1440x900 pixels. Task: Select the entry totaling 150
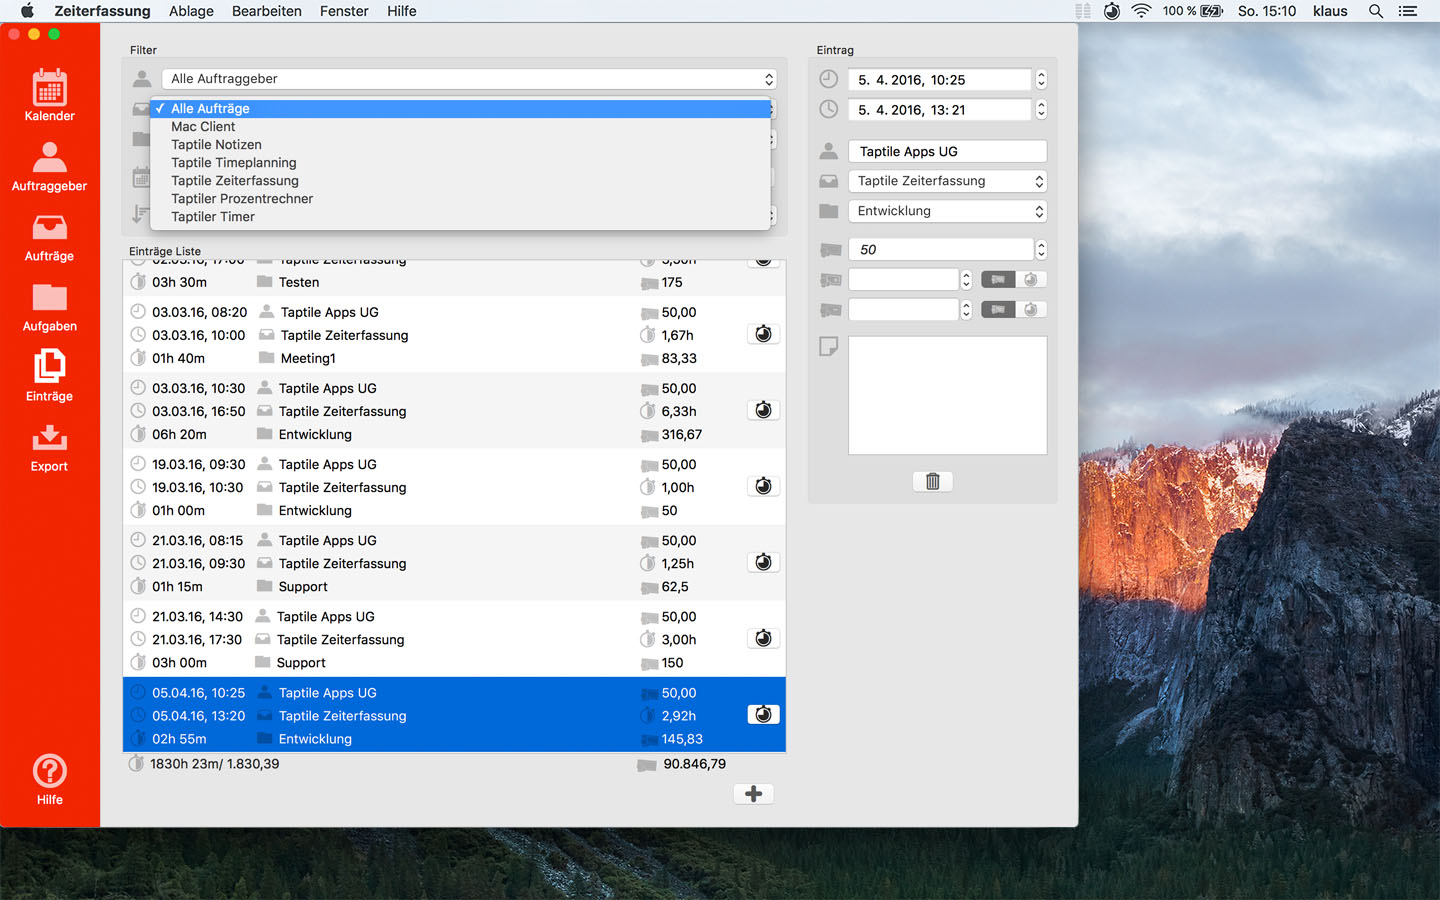(454, 639)
